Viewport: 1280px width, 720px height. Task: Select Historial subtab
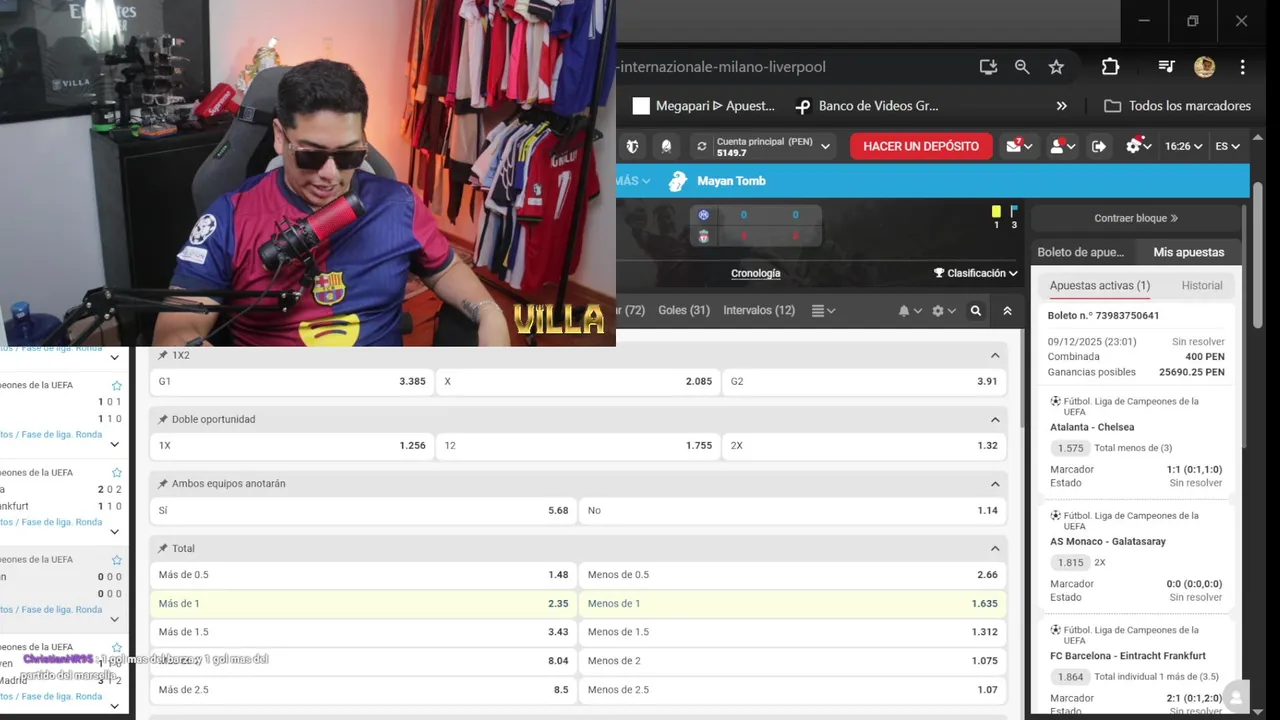1202,286
